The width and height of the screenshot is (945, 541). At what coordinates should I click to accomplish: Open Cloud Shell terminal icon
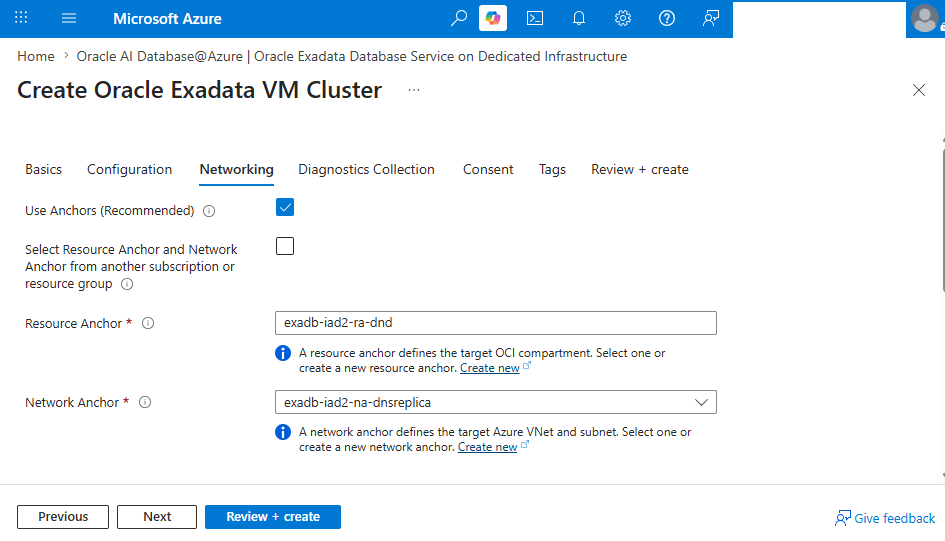[535, 18]
